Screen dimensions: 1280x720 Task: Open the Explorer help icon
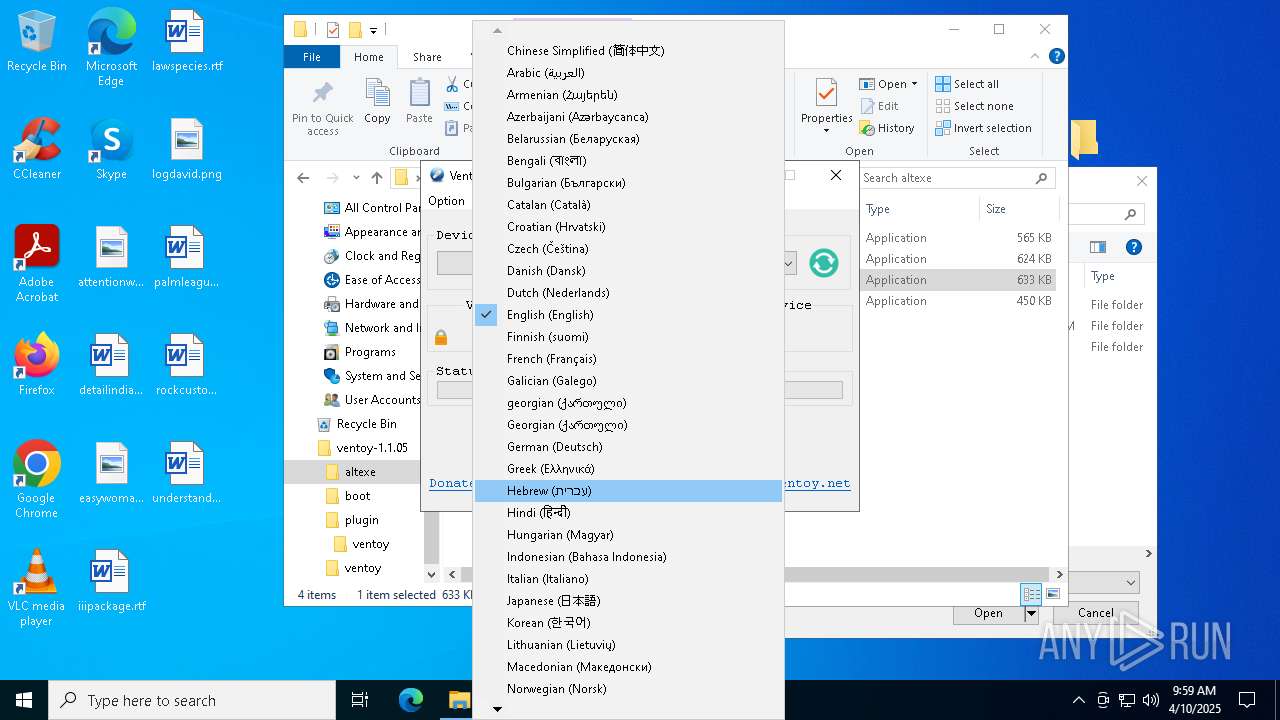[1056, 57]
